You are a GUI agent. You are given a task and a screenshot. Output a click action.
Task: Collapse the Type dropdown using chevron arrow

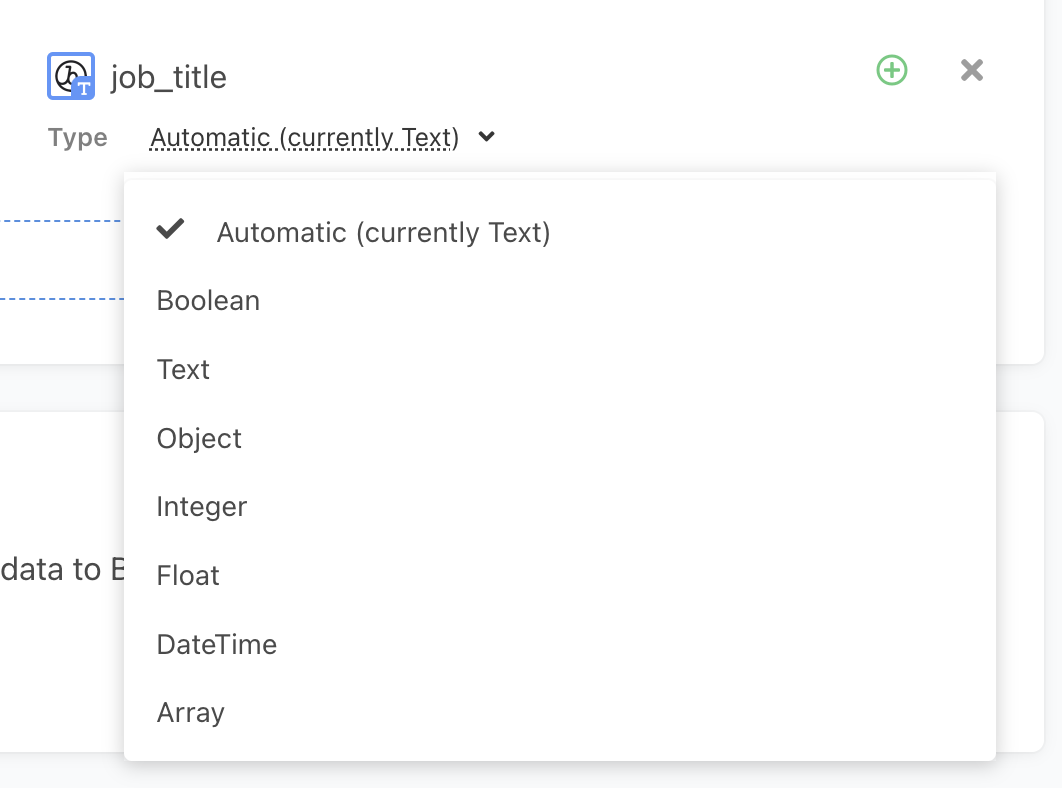pos(487,137)
